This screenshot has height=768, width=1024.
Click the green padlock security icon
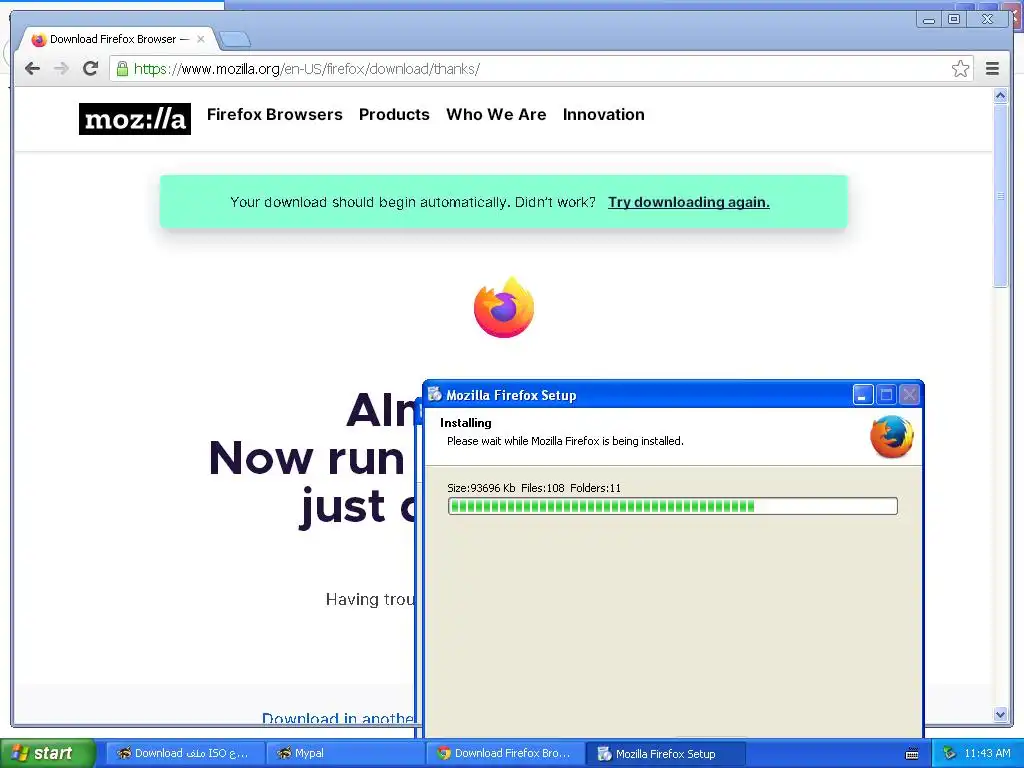pyautogui.click(x=122, y=69)
